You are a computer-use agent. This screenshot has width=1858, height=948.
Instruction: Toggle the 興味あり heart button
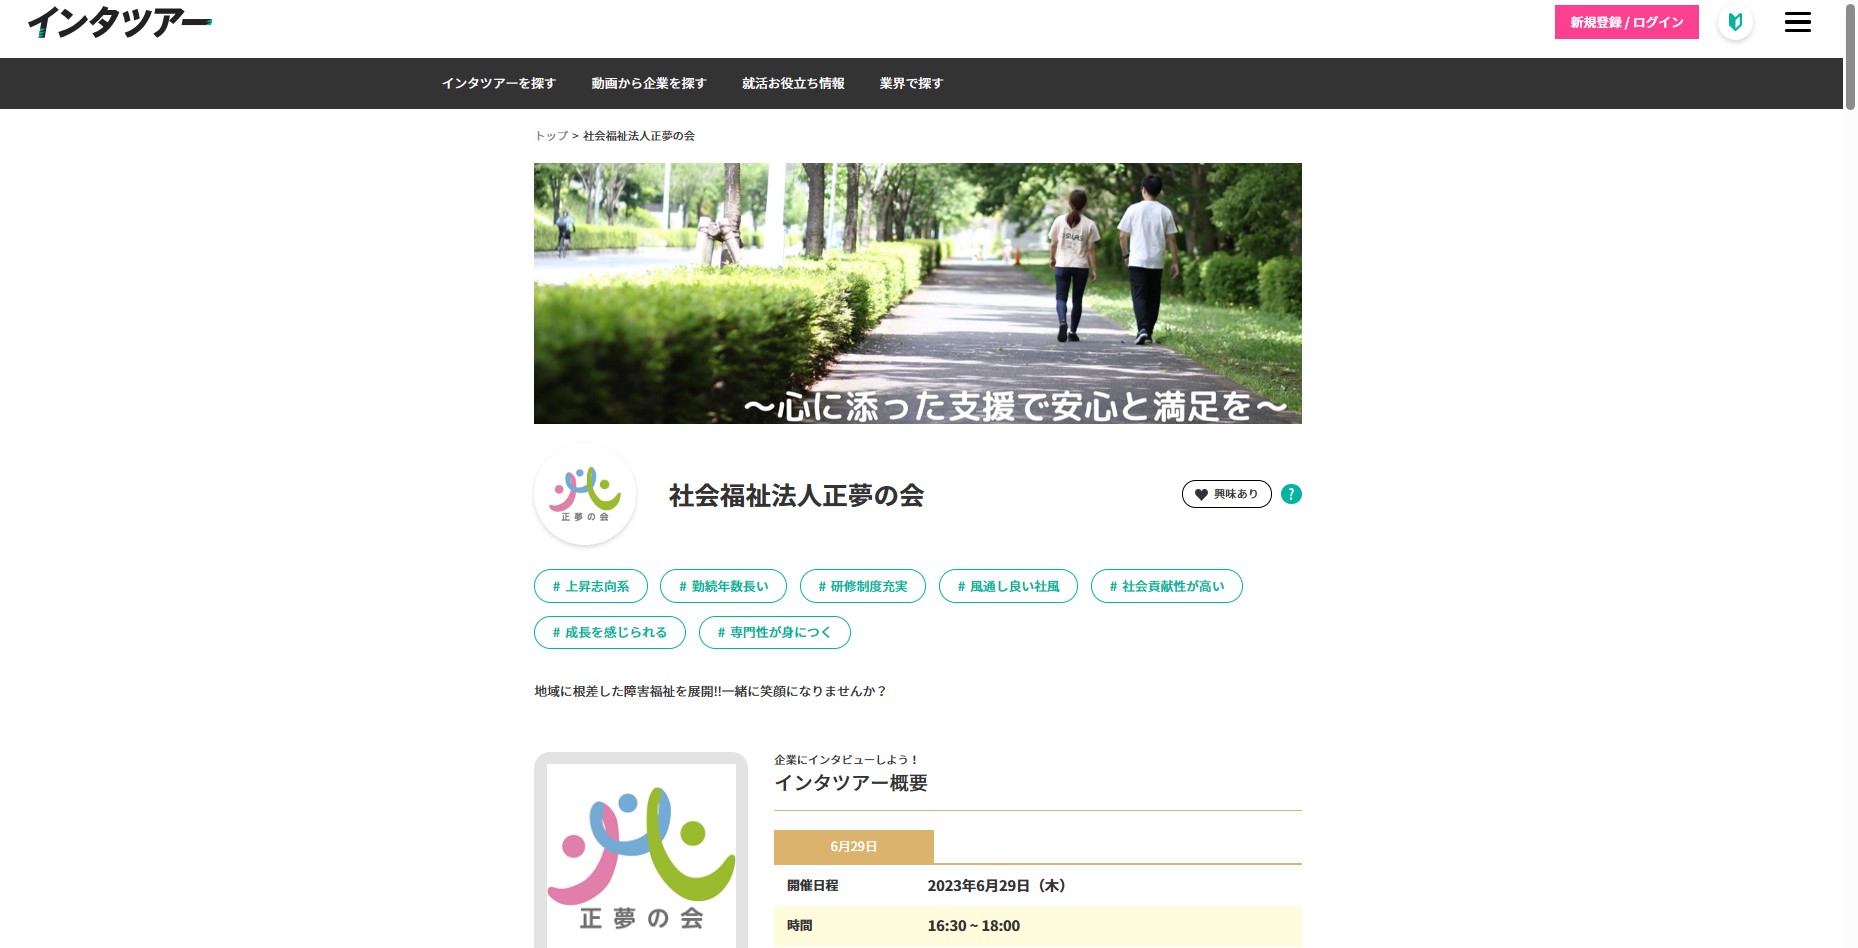tap(1226, 494)
